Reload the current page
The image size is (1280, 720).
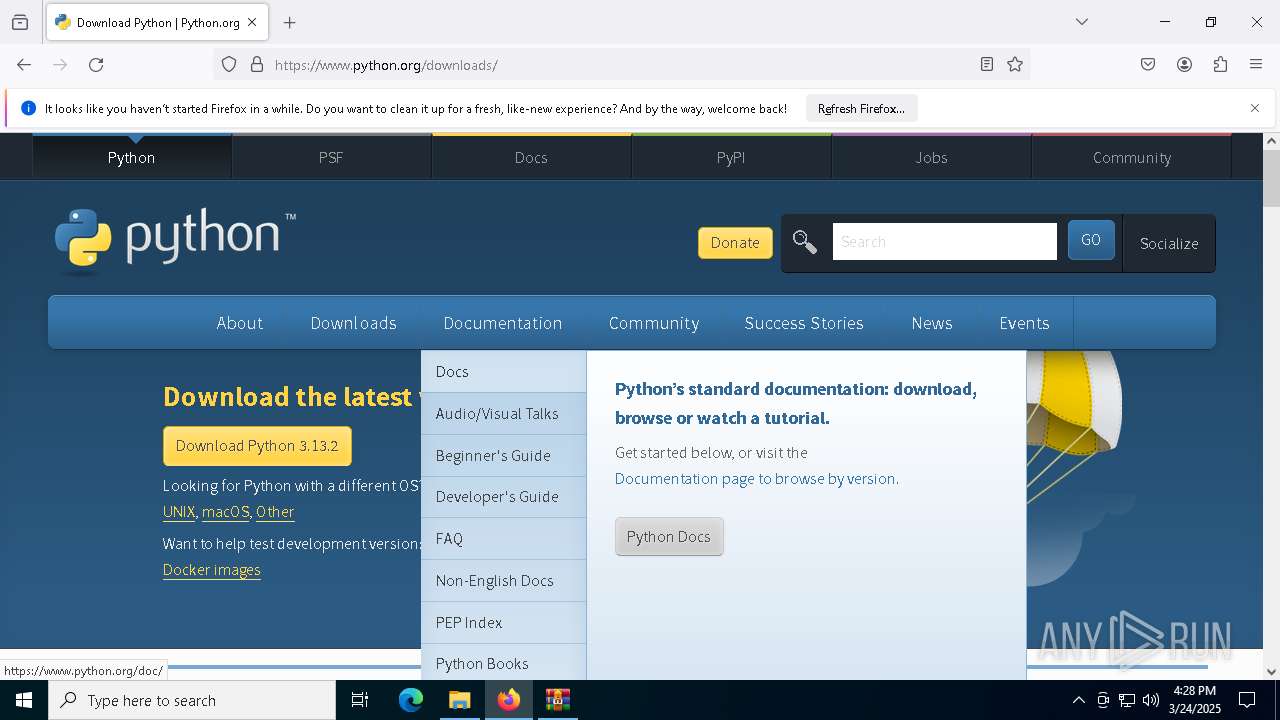96,65
